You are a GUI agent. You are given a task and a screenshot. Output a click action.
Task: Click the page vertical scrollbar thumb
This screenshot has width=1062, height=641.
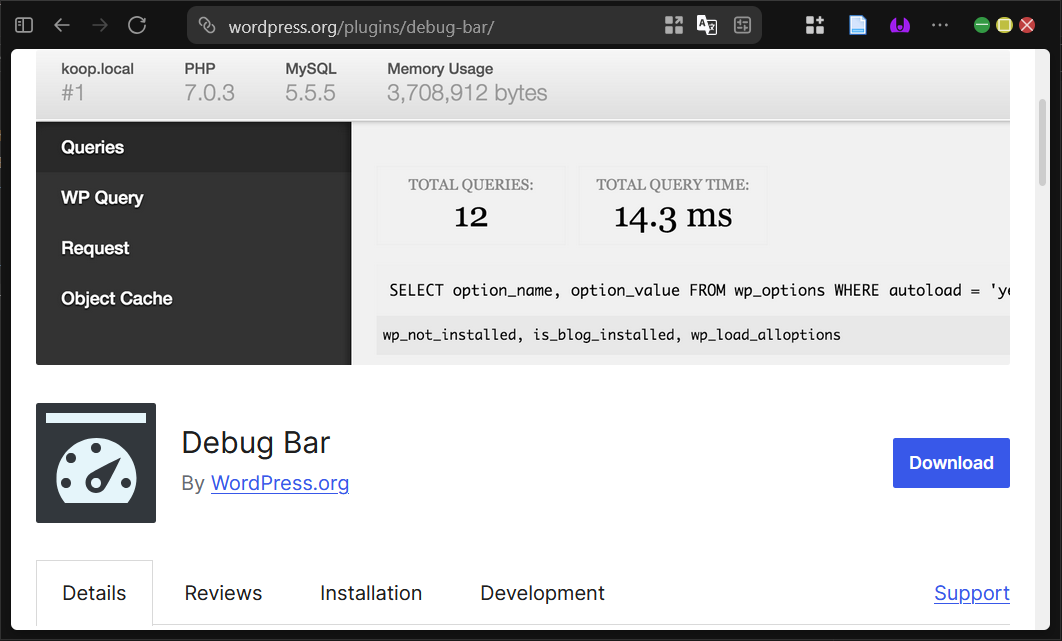(1042, 142)
